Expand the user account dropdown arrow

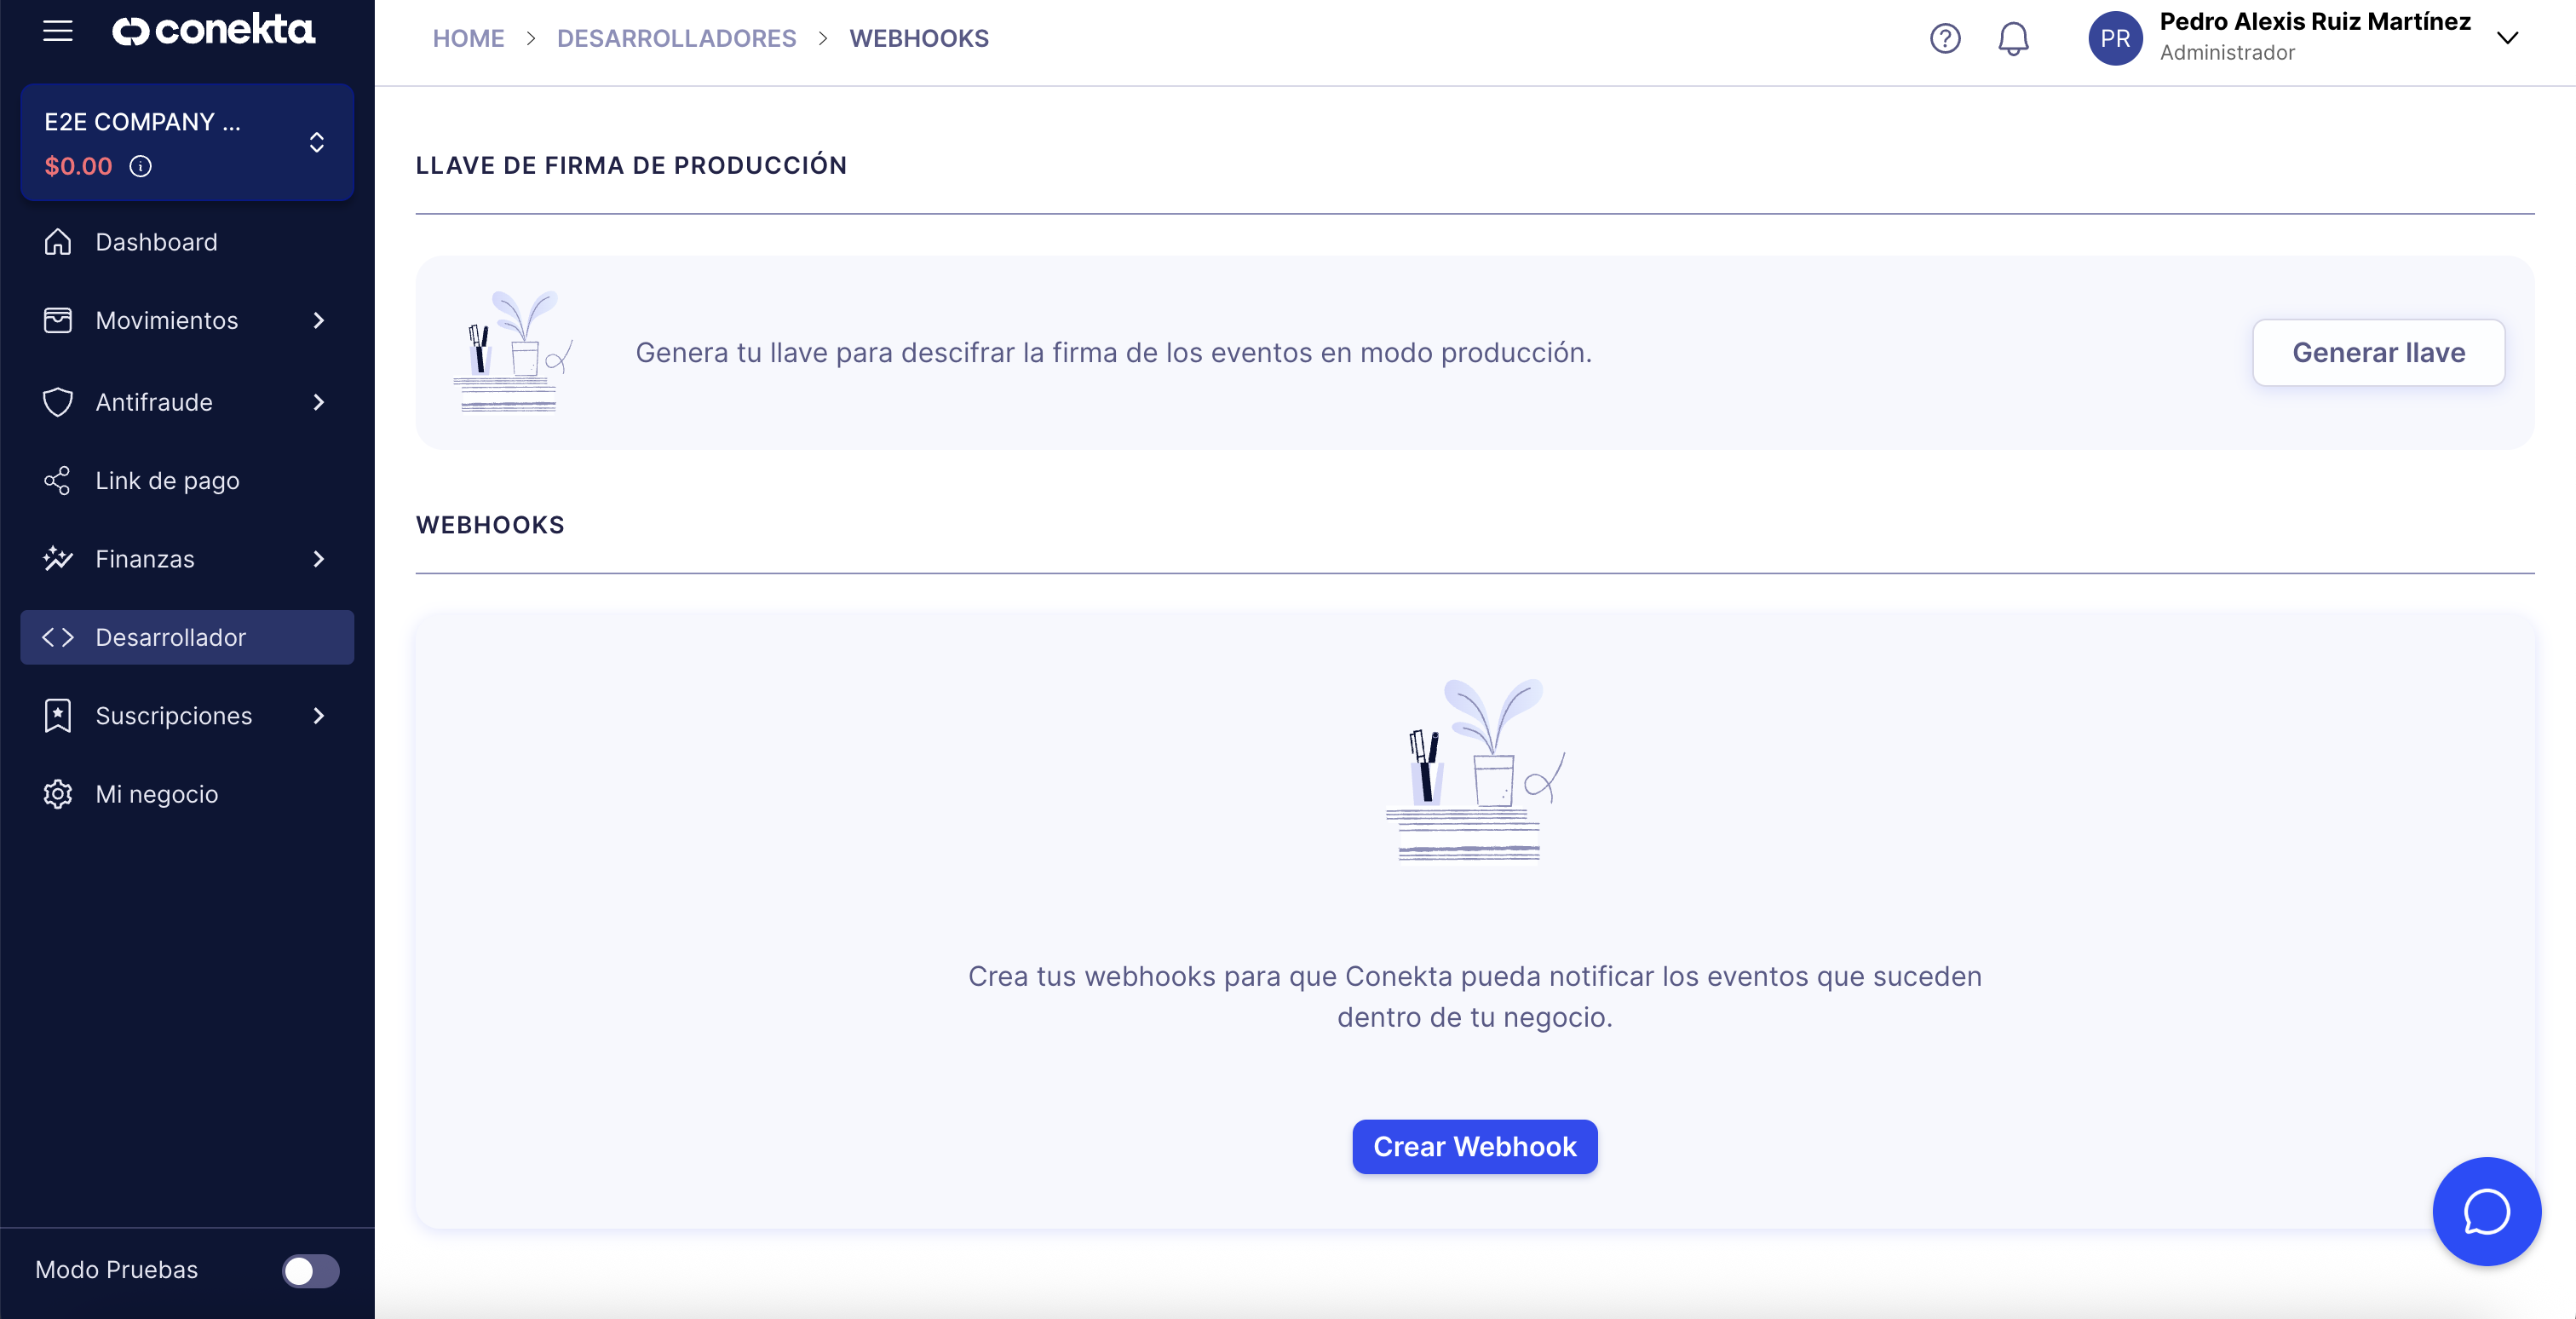(x=2507, y=38)
